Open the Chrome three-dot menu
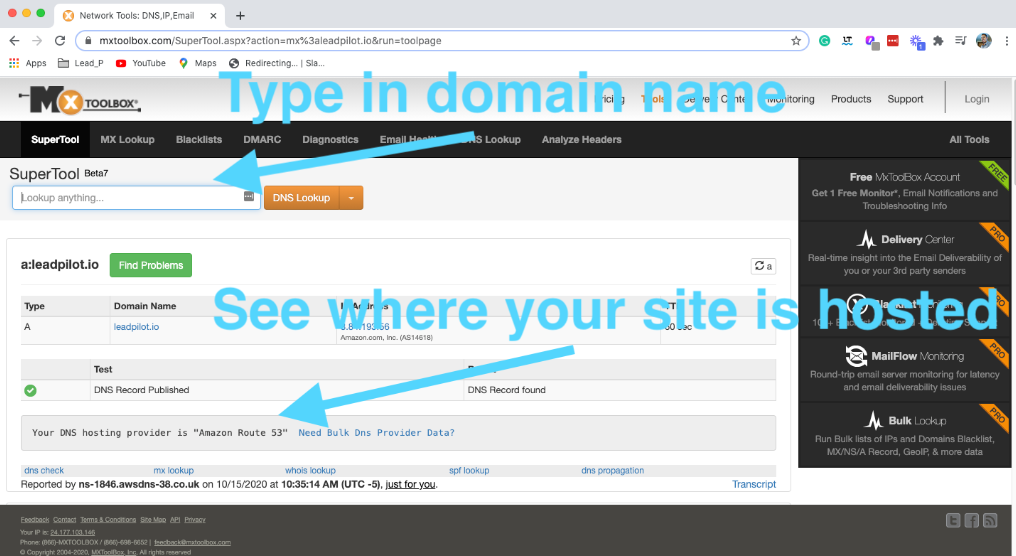The width and height of the screenshot is (1016, 556). point(1006,41)
